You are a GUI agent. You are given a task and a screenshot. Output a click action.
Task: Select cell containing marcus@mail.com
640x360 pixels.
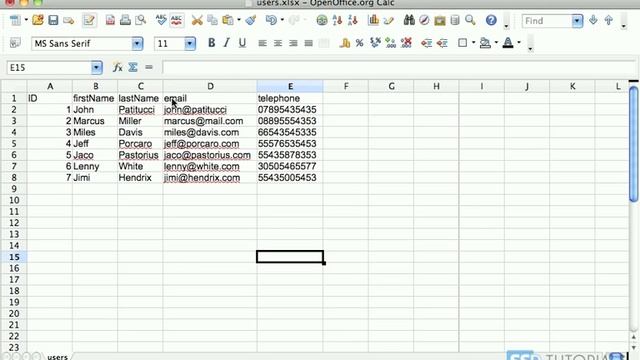click(x=210, y=121)
